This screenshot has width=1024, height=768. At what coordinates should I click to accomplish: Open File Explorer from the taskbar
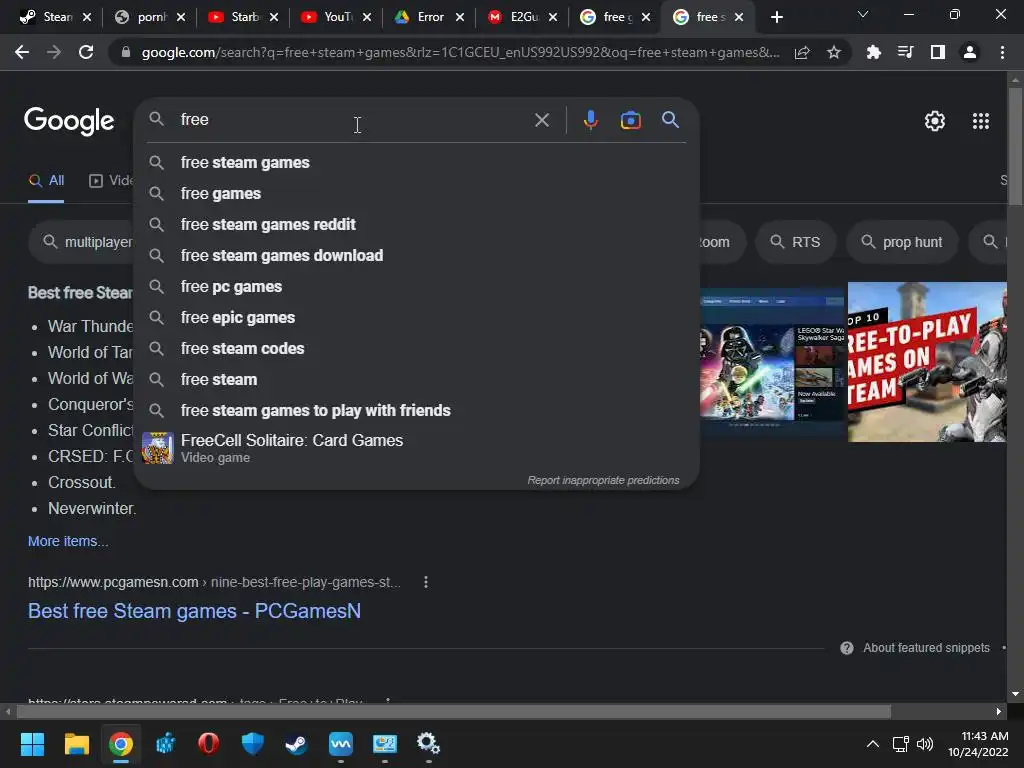[x=76, y=744]
